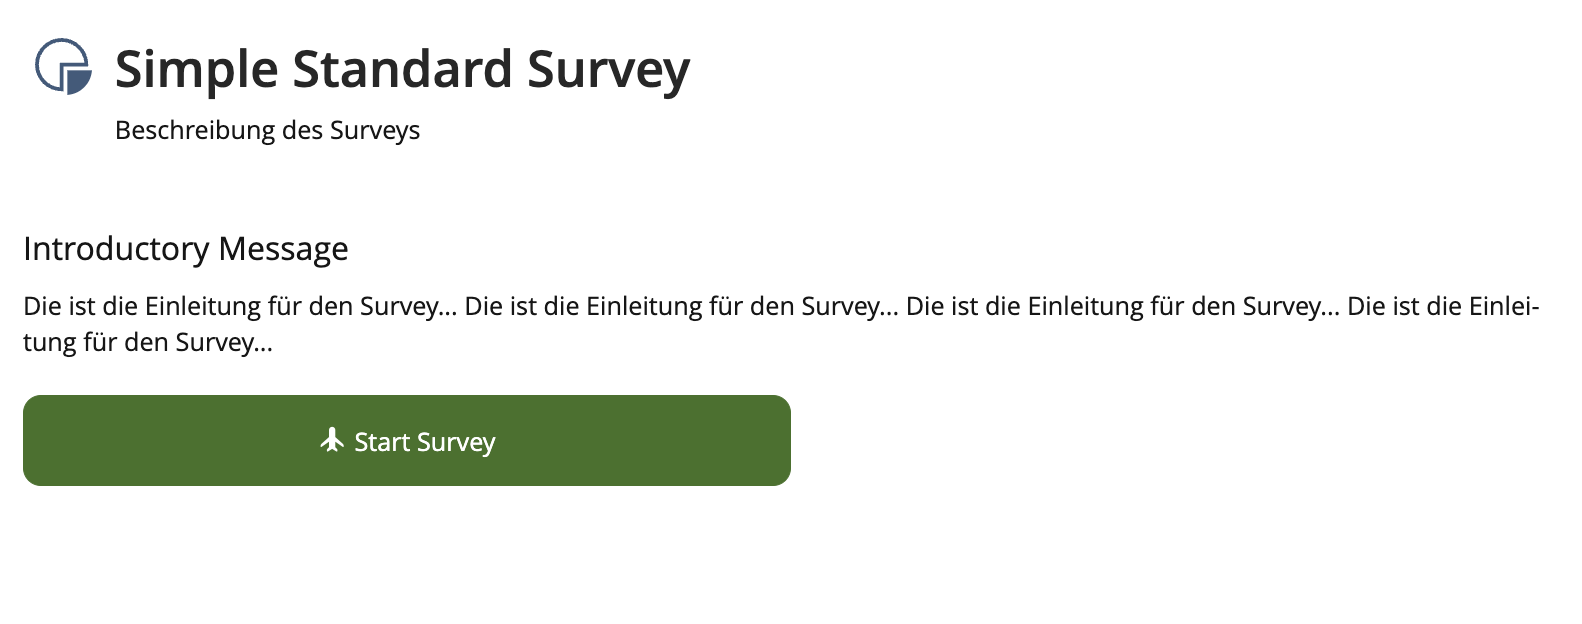This screenshot has width=1582, height=624.
Task: Click the airplane icon on Start Survey
Action: pyautogui.click(x=332, y=440)
